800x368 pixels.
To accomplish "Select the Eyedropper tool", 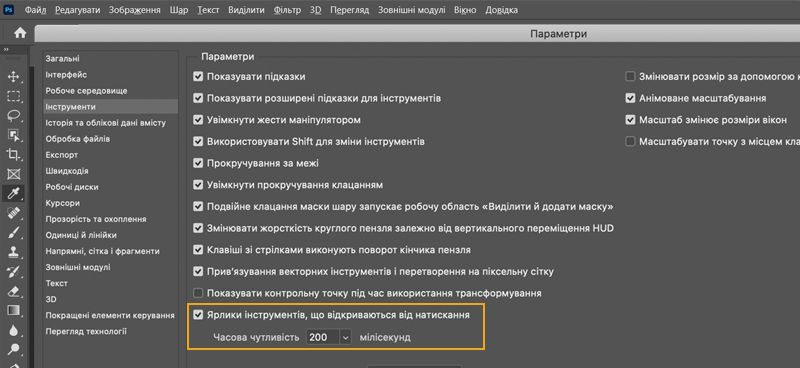I will pos(13,193).
